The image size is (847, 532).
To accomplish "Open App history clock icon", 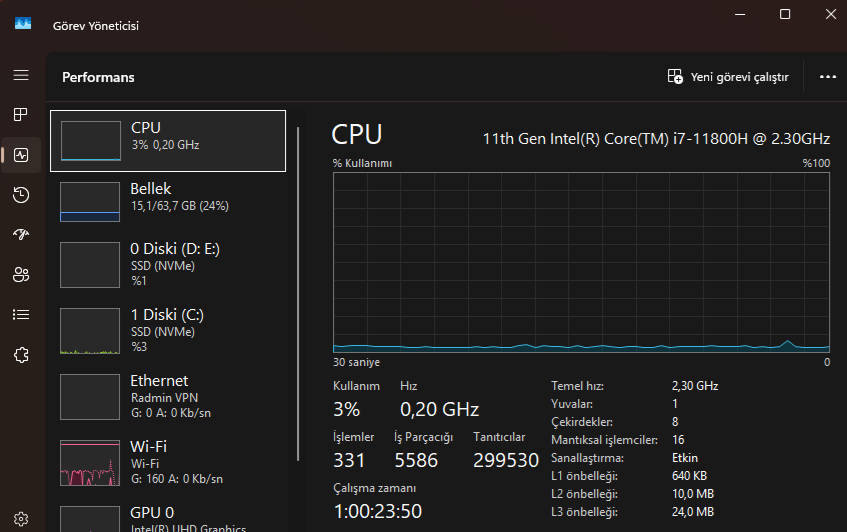I will (x=21, y=194).
